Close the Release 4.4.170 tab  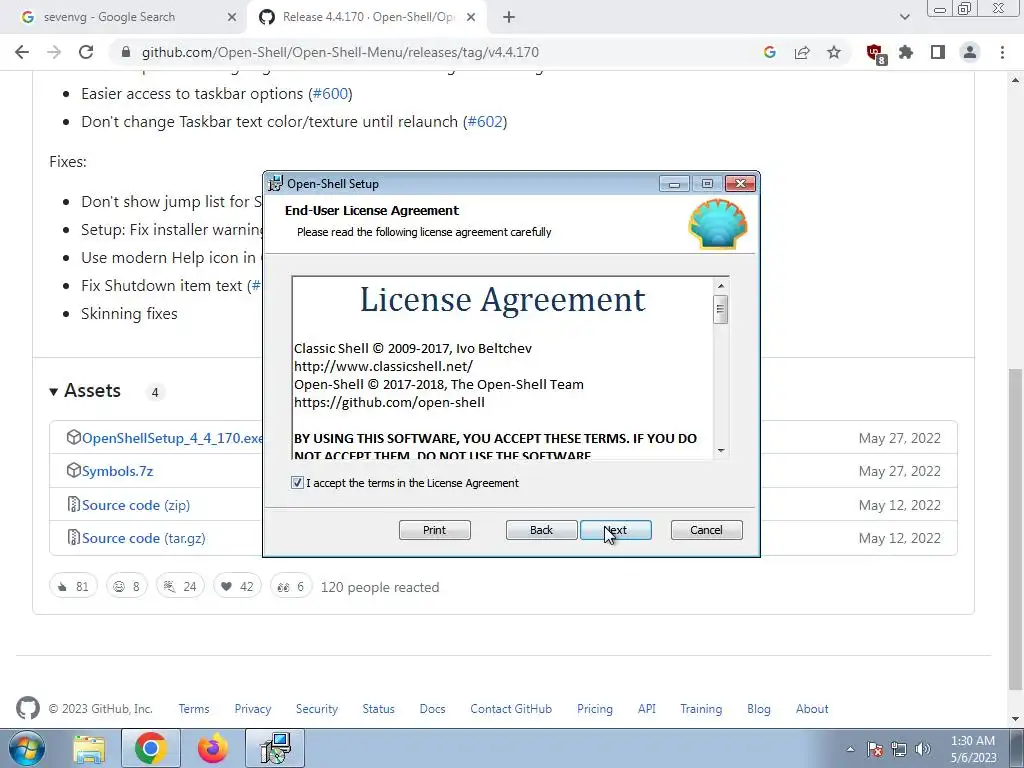click(x=471, y=18)
